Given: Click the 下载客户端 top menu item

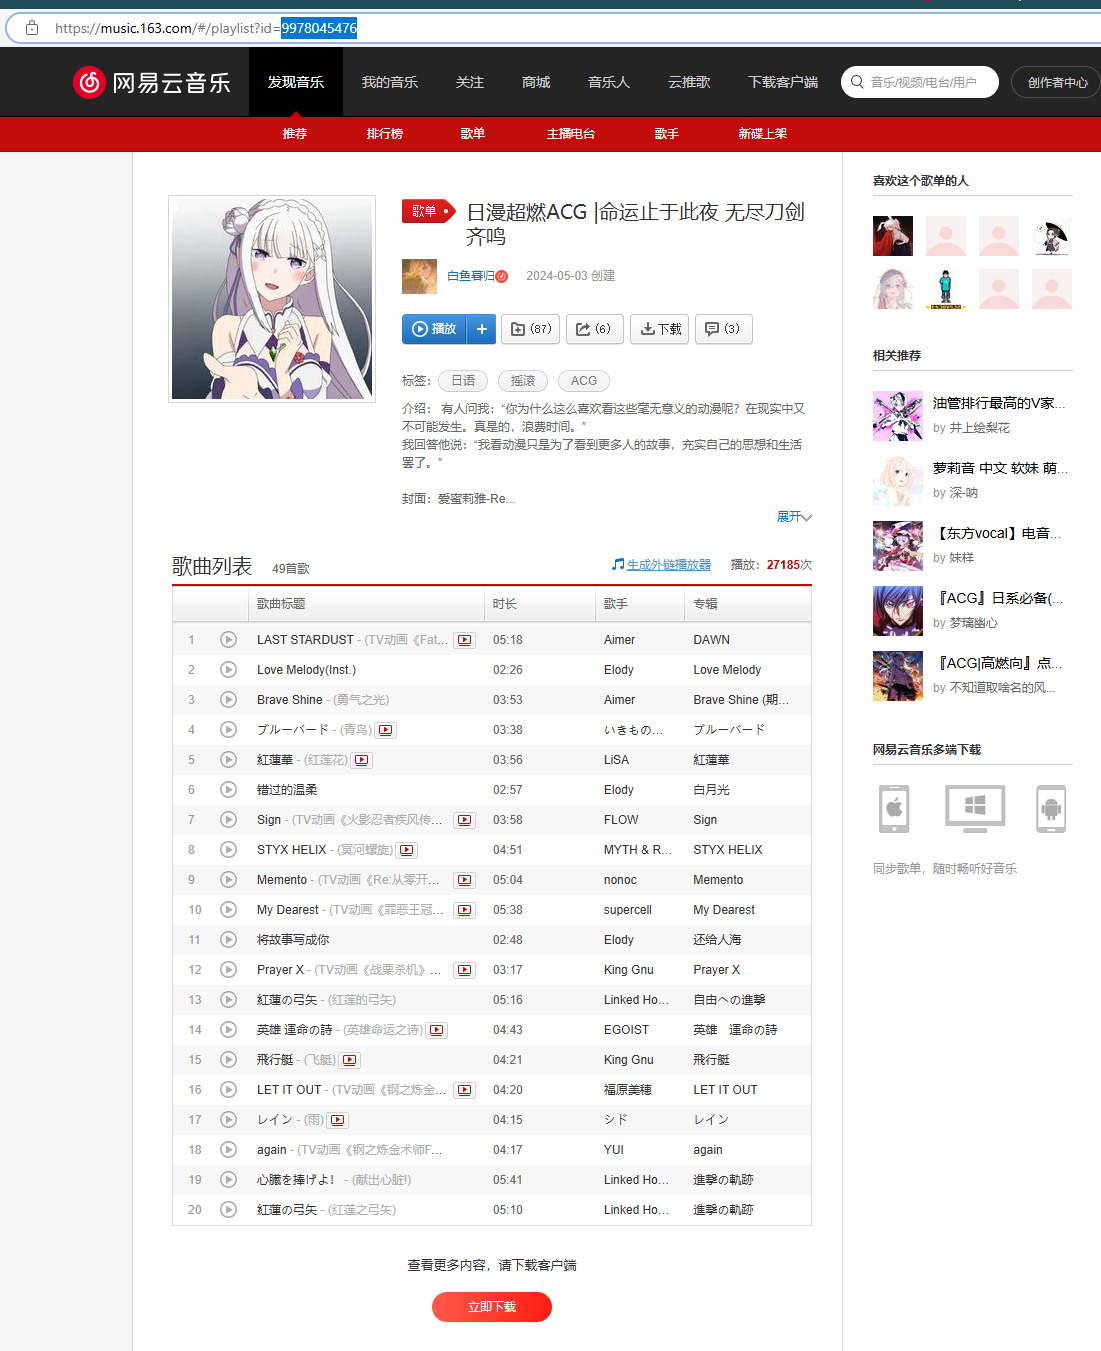Looking at the screenshot, I should (x=783, y=82).
